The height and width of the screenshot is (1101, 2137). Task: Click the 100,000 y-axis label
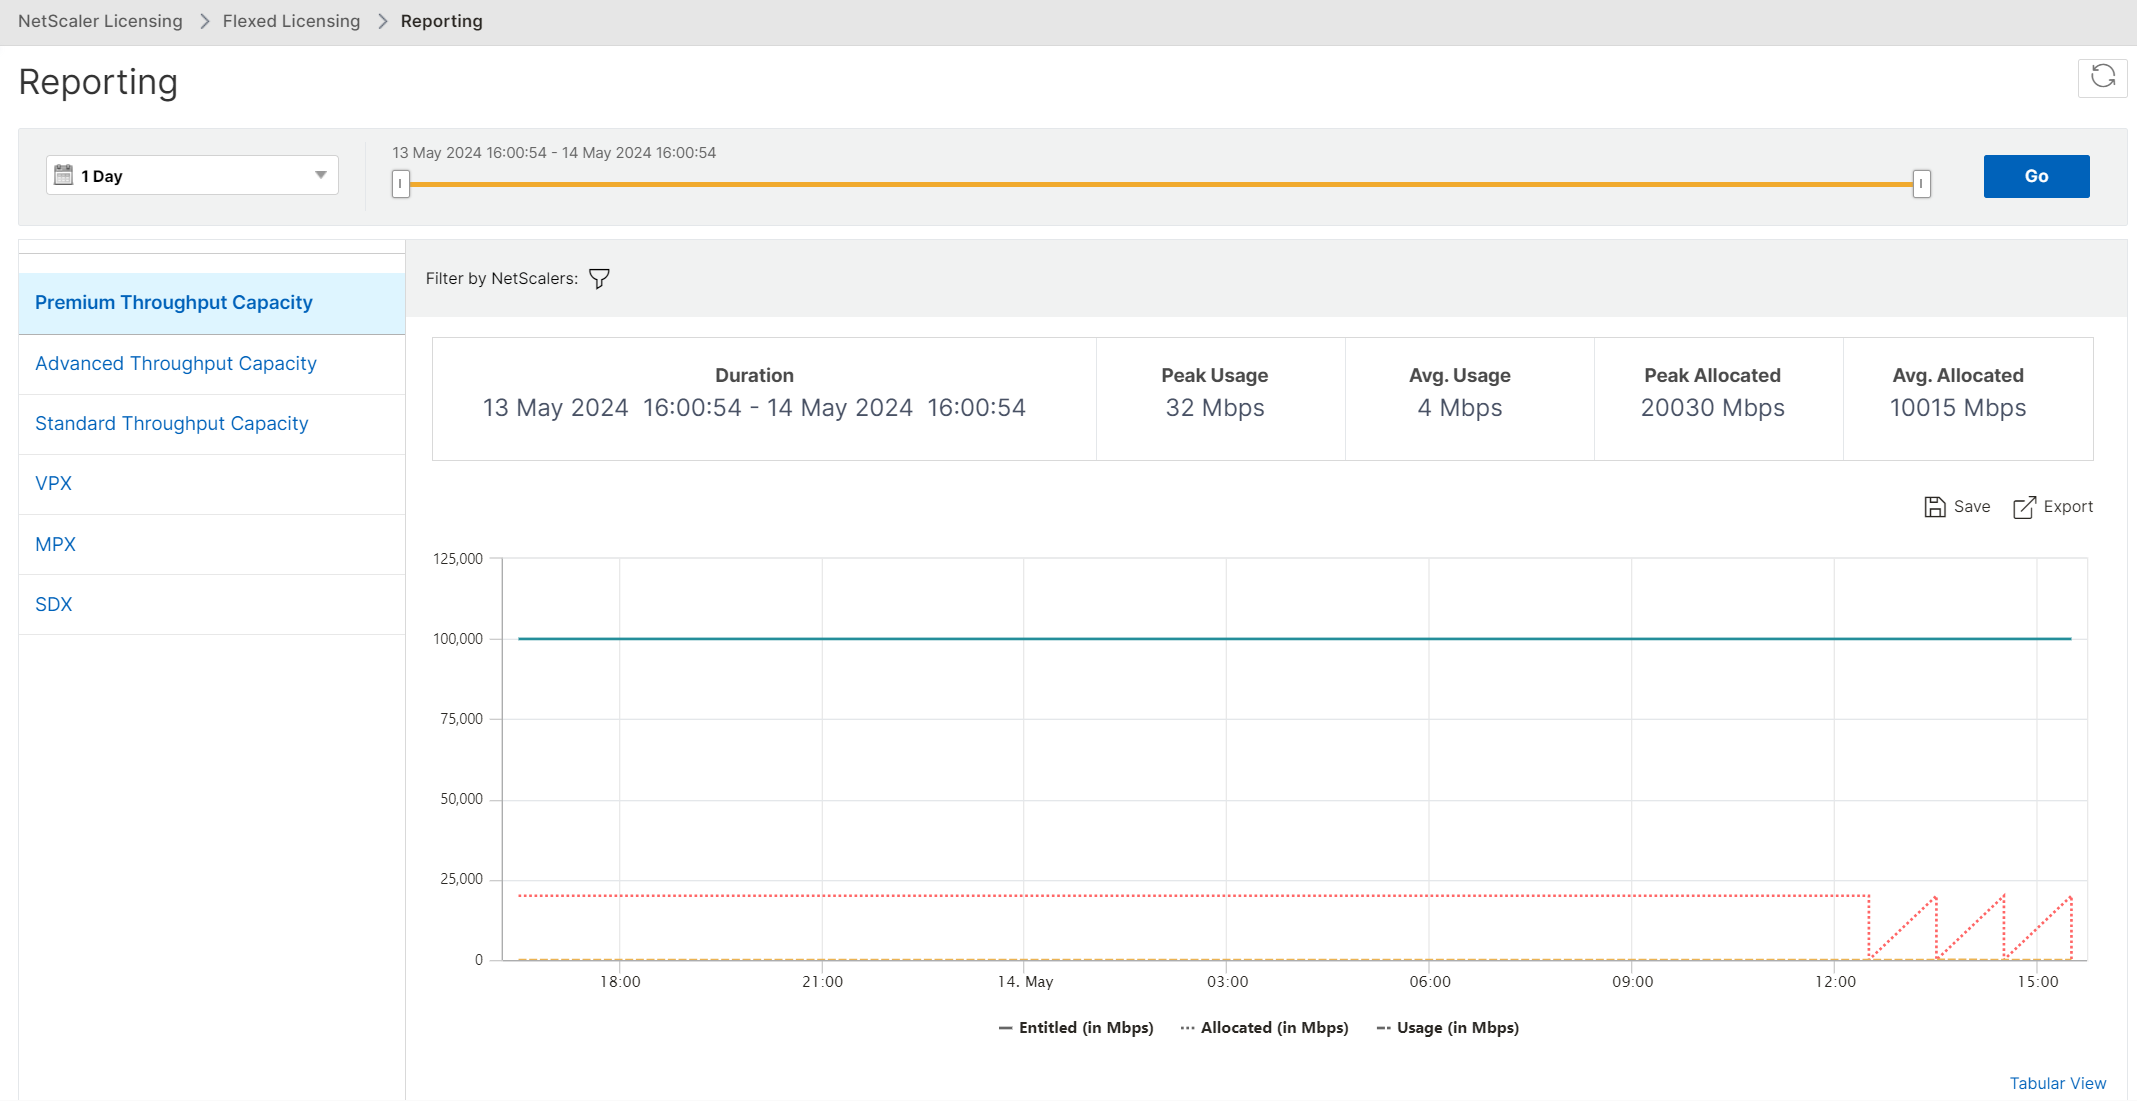[x=458, y=639]
